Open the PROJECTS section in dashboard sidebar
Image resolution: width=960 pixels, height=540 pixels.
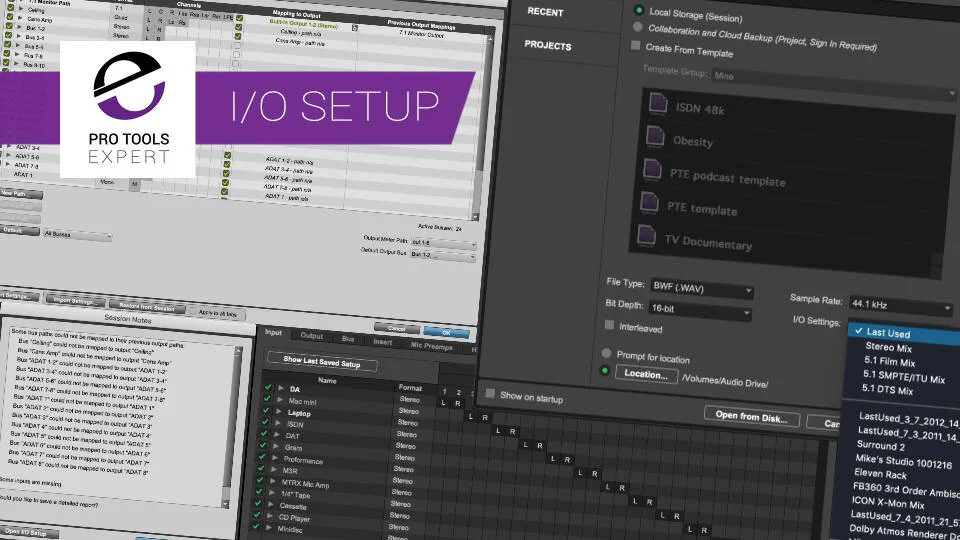[x=547, y=46]
